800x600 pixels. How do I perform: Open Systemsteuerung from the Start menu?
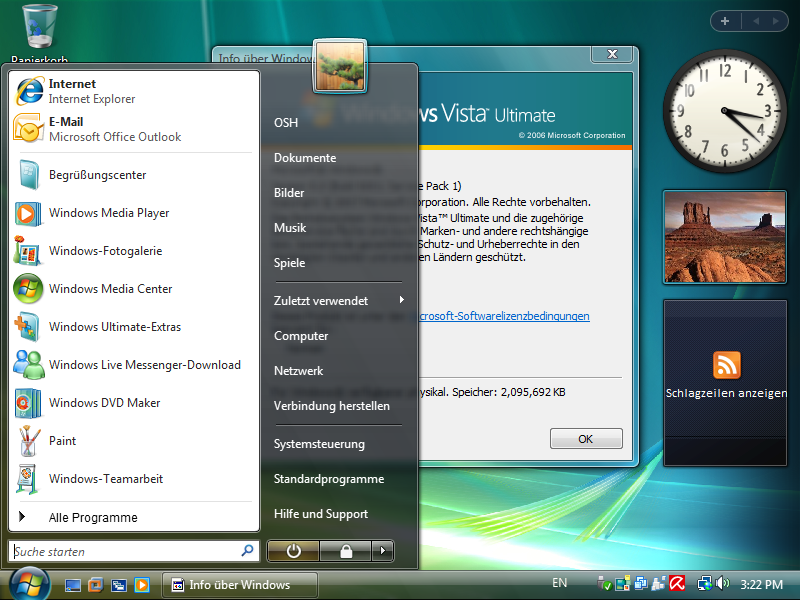click(x=319, y=444)
